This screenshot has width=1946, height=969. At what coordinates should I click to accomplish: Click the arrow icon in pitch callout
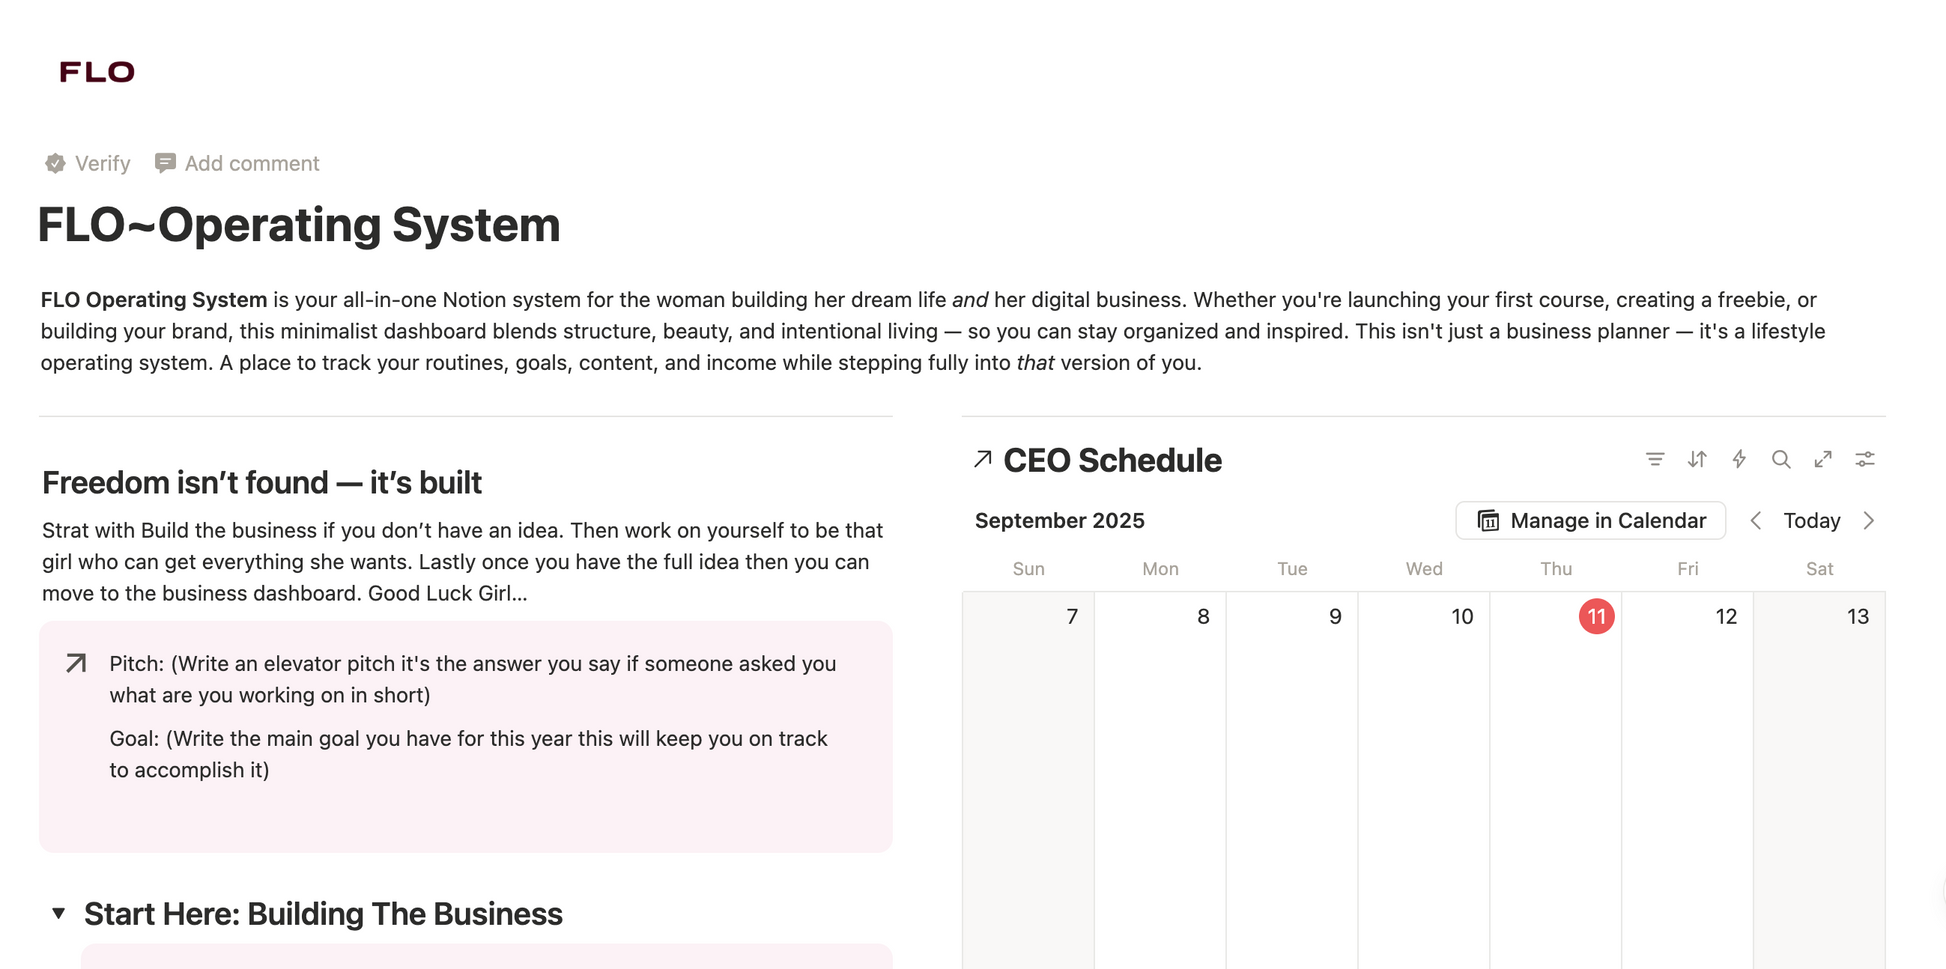coord(76,663)
